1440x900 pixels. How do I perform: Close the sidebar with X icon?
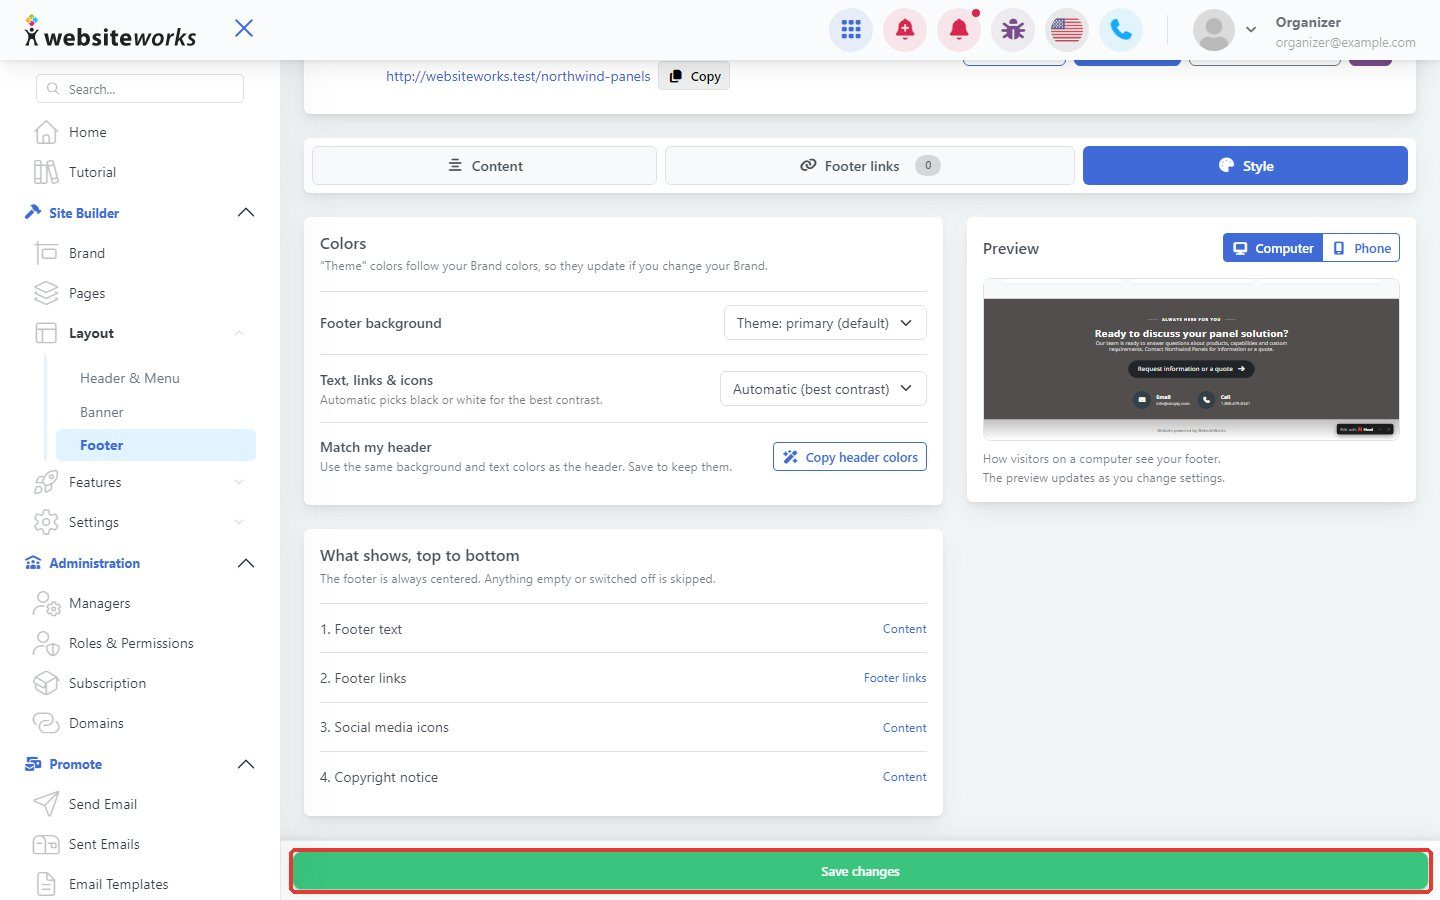point(244,28)
